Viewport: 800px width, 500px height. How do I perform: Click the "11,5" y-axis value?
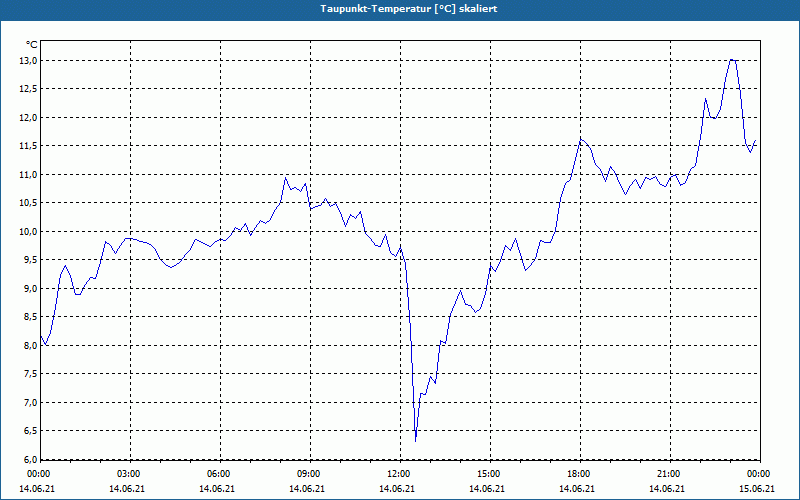[x=29, y=146]
